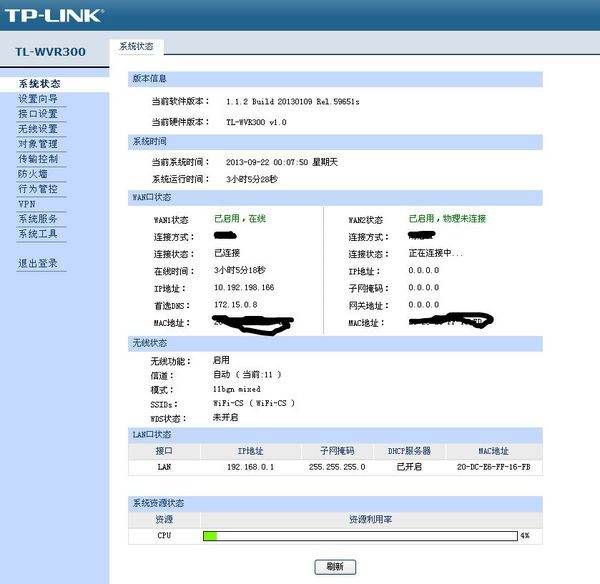
Task: Click WAN2 子网掩码 value 0.0.0.0
Action: pos(424,287)
